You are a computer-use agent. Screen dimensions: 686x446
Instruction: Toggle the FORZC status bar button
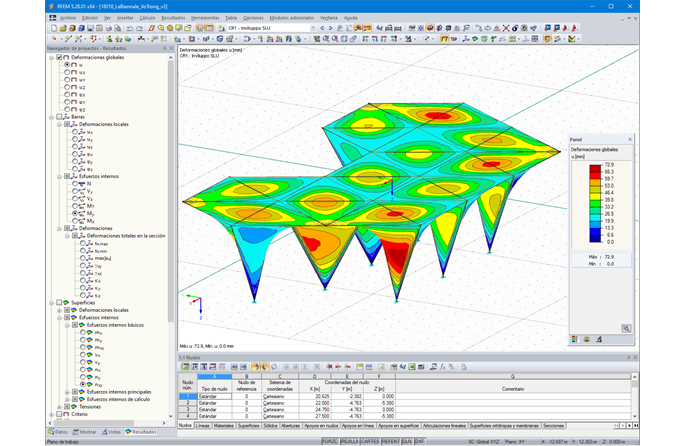pos(330,442)
